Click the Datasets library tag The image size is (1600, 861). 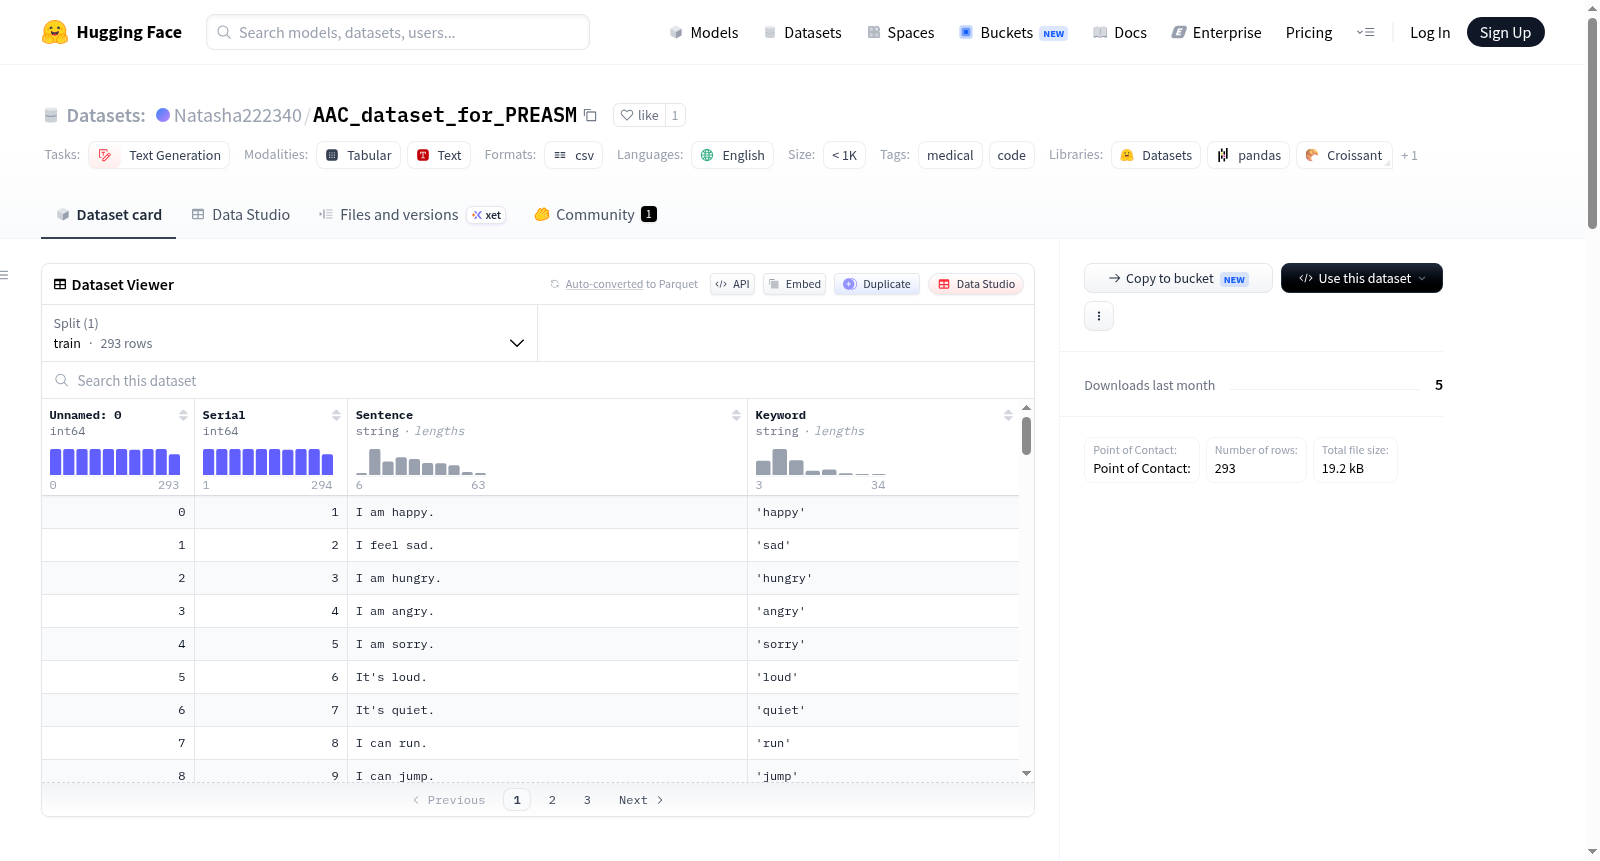(x=1156, y=155)
